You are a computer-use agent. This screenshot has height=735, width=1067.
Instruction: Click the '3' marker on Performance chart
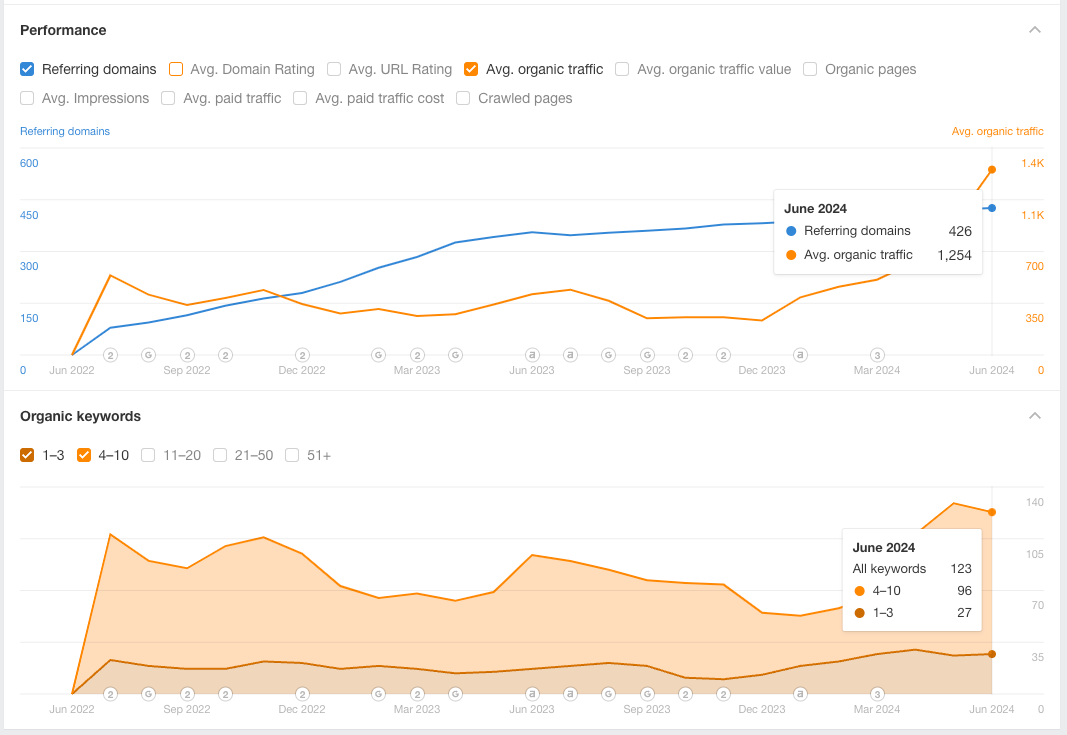coord(877,355)
